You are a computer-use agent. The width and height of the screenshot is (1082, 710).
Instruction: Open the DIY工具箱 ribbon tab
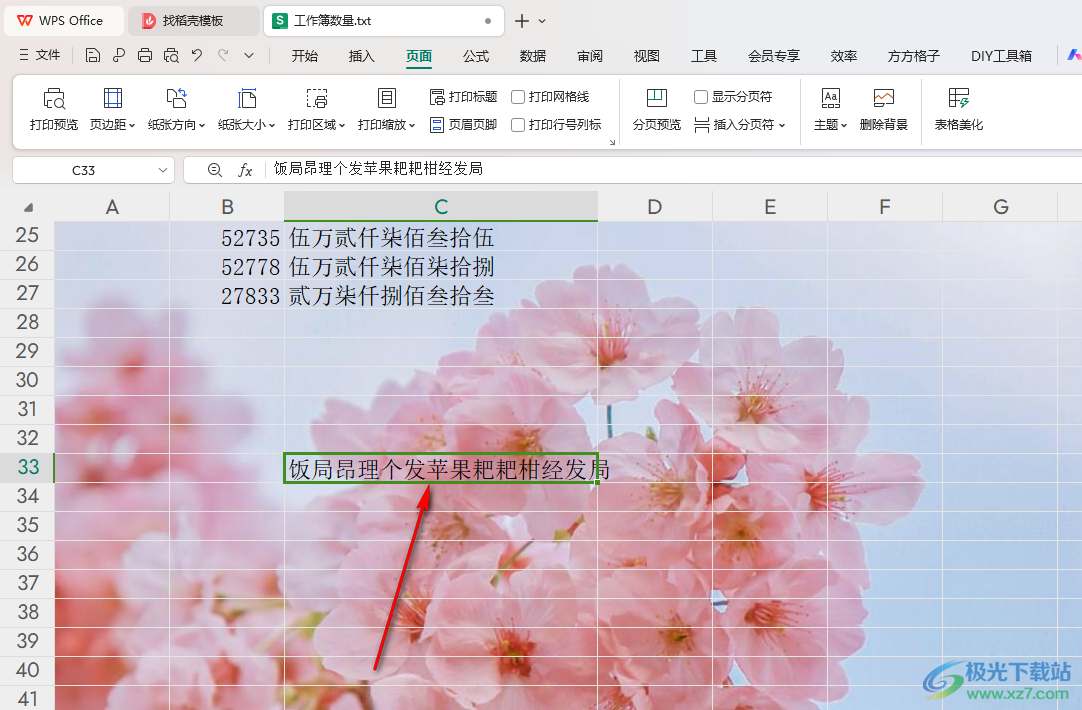tap(1001, 56)
